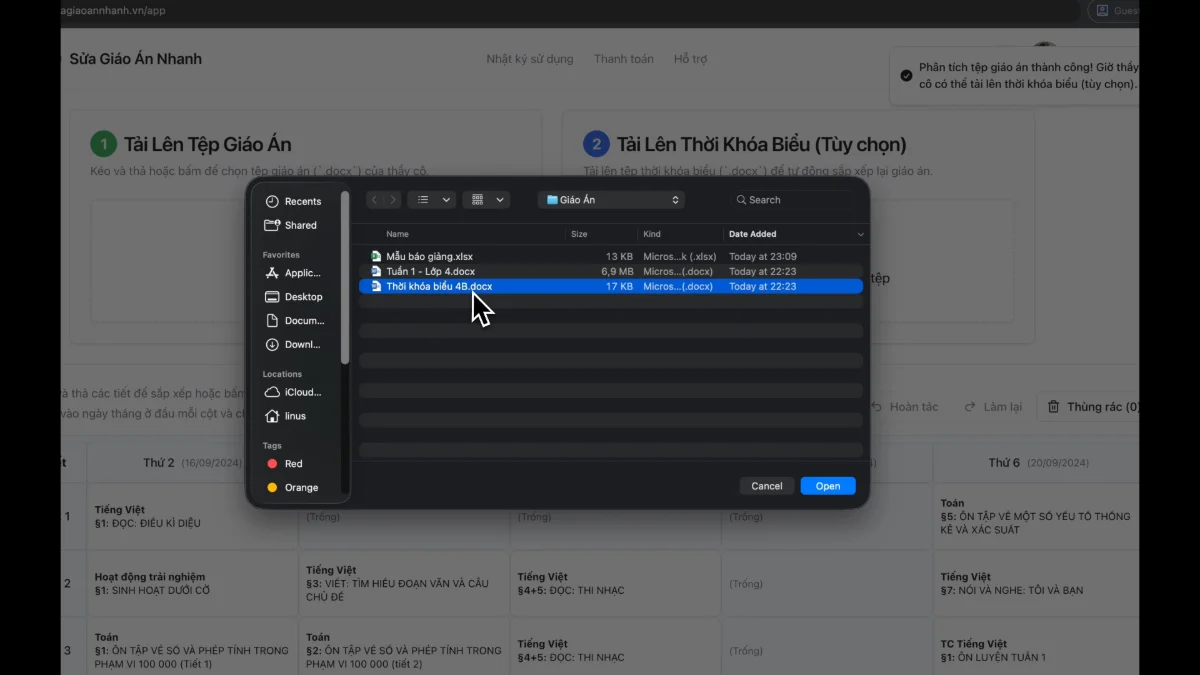Select the Recents icon in sidebar
The width and height of the screenshot is (1200, 675).
(272, 200)
